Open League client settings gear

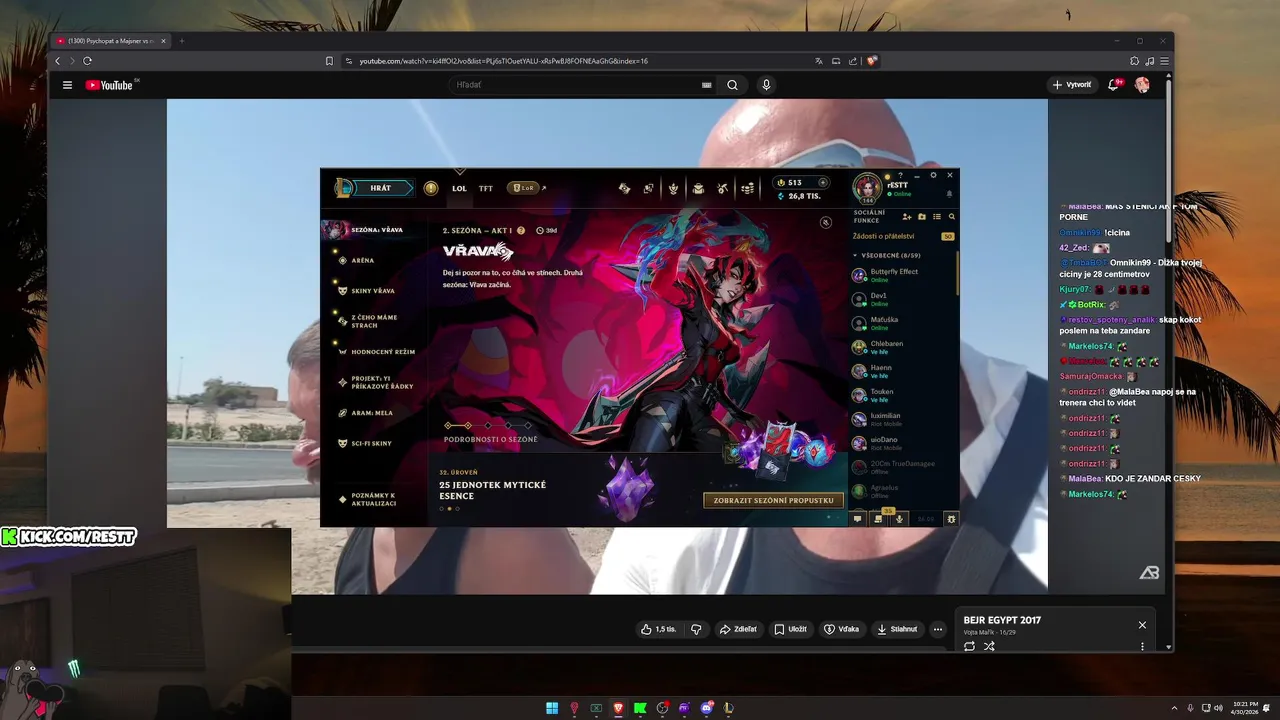pos(933,175)
